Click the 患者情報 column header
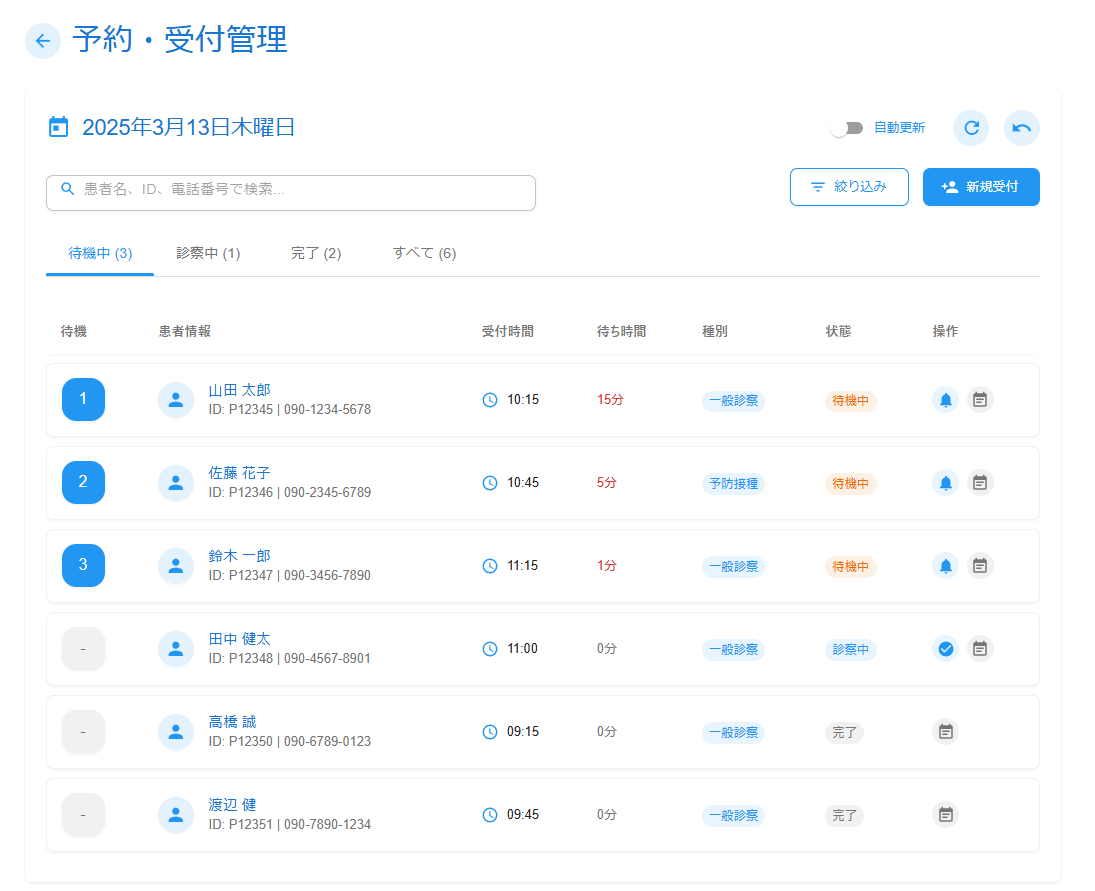This screenshot has width=1095, height=891. [185, 332]
